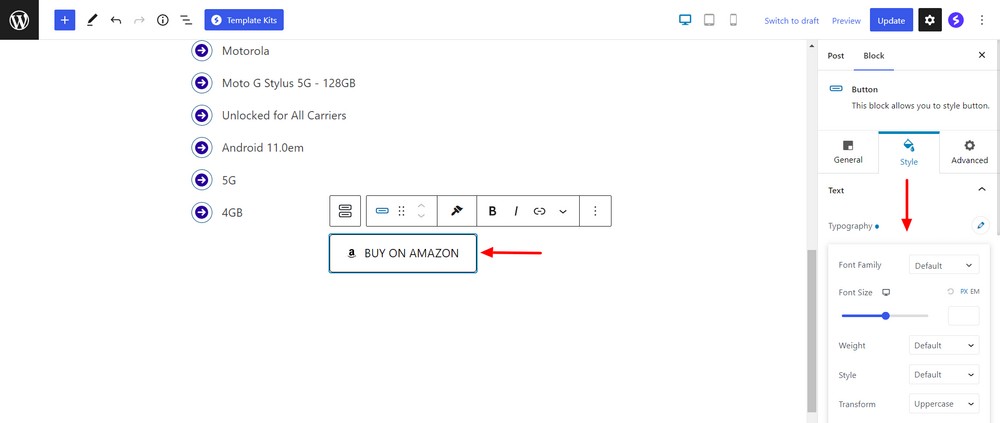
Task: Collapse the Text section
Action: (981, 190)
